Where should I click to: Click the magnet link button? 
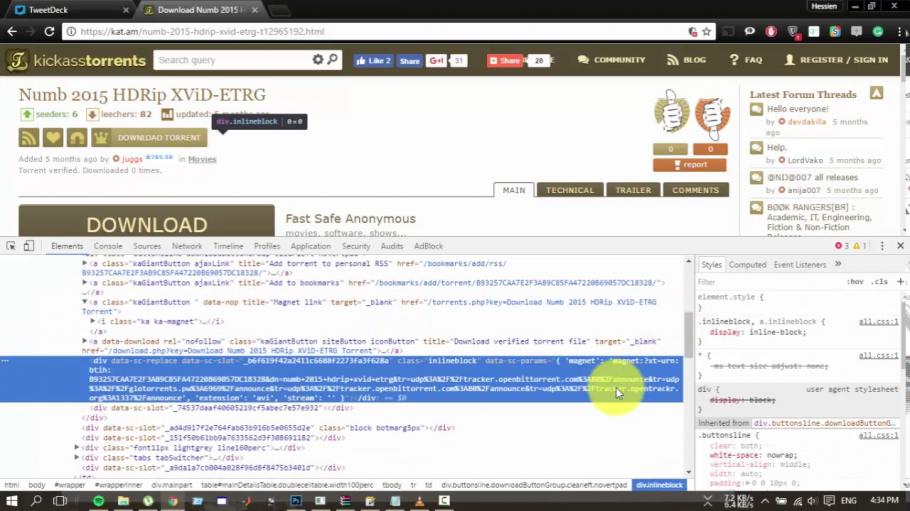[77, 138]
